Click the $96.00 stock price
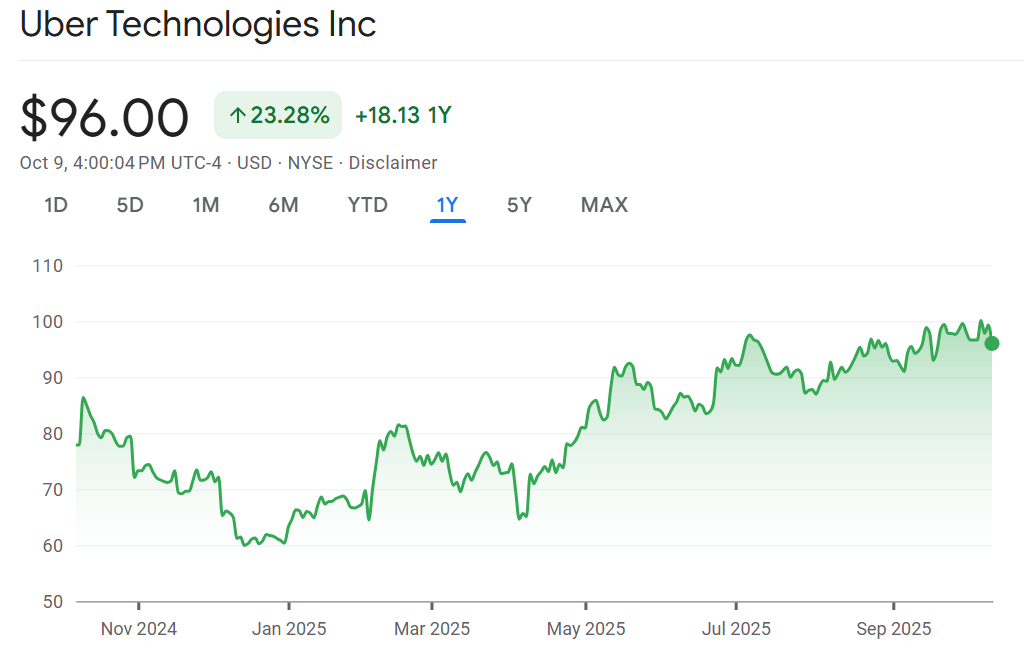The width and height of the screenshot is (1024, 658). point(105,117)
